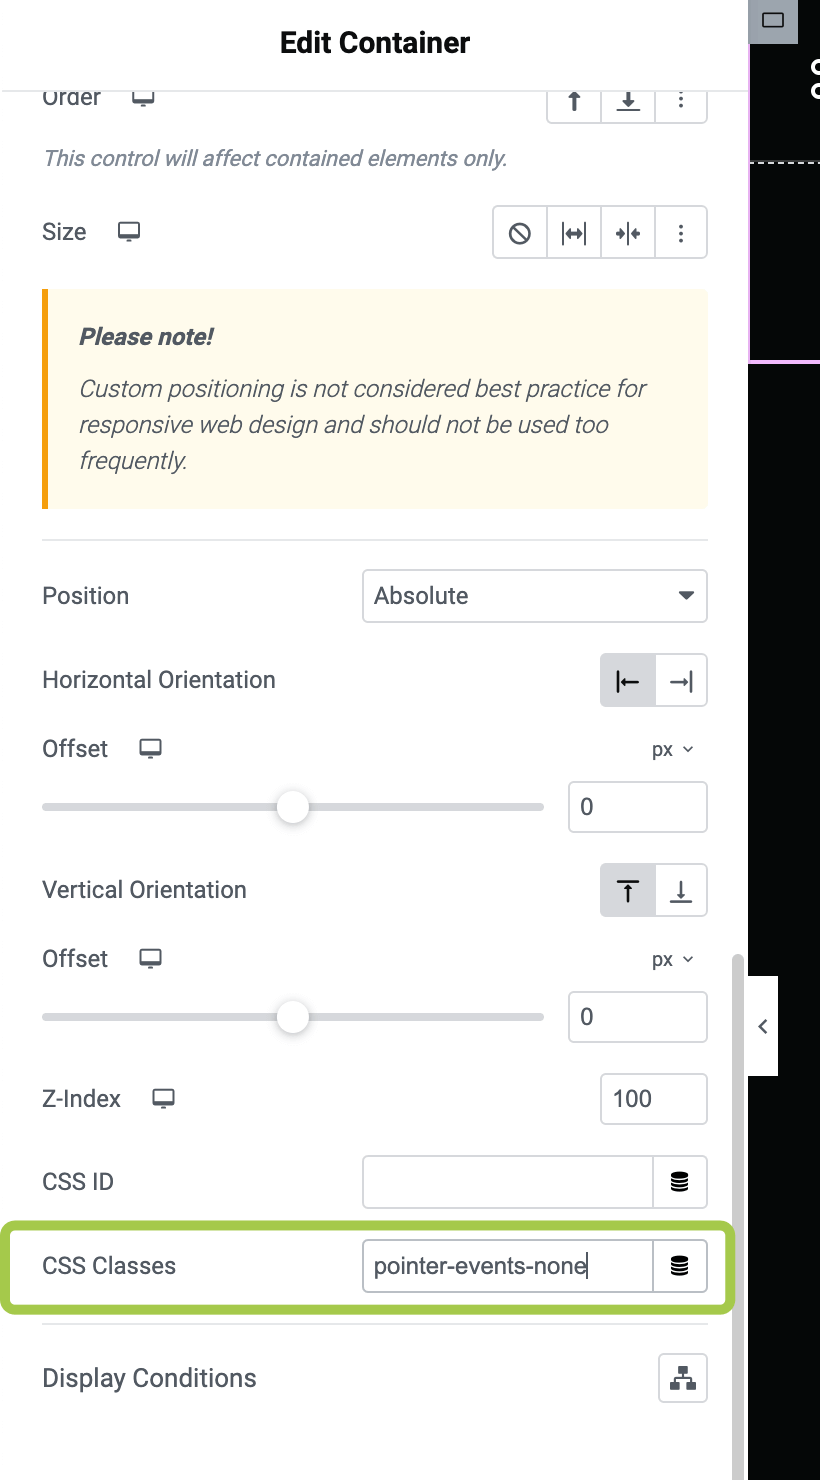
Task: Click the horizontal Offset slider handle
Action: 293,807
